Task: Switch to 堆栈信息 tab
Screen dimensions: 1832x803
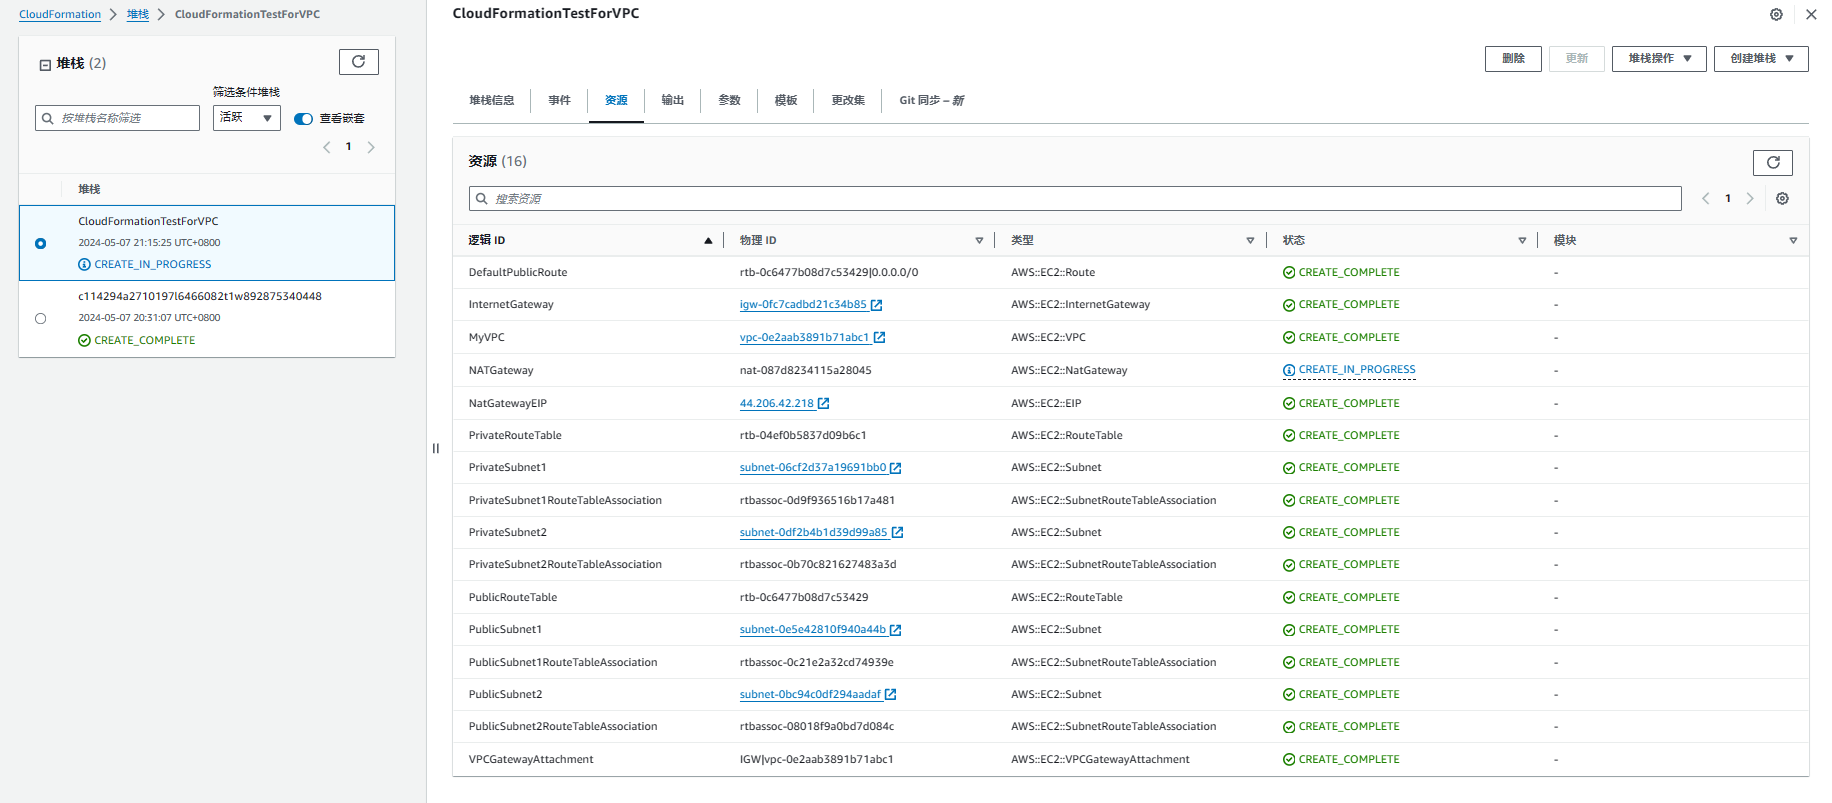Action: click(491, 101)
